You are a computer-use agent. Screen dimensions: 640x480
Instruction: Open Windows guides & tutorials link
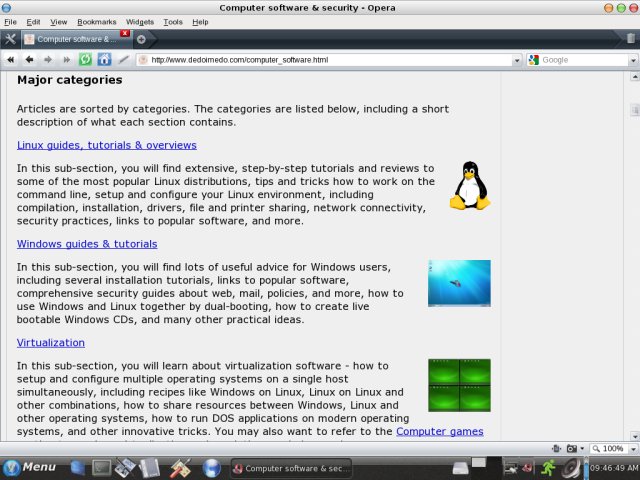87,244
